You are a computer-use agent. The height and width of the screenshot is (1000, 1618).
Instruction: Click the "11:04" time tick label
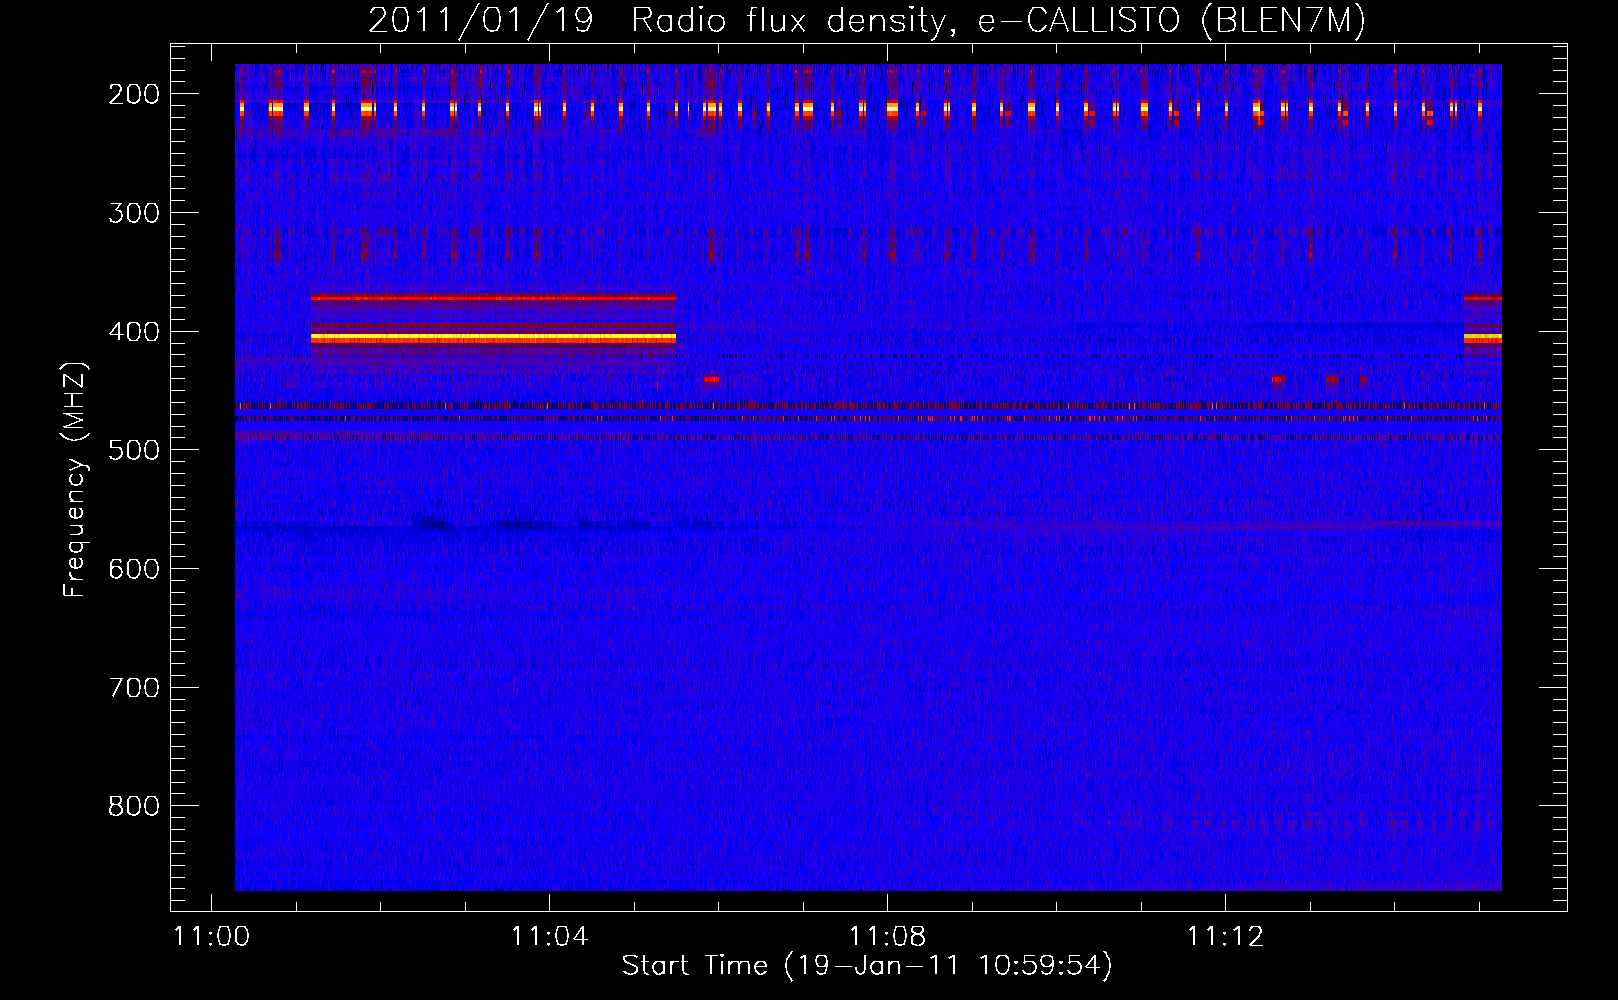pos(549,937)
